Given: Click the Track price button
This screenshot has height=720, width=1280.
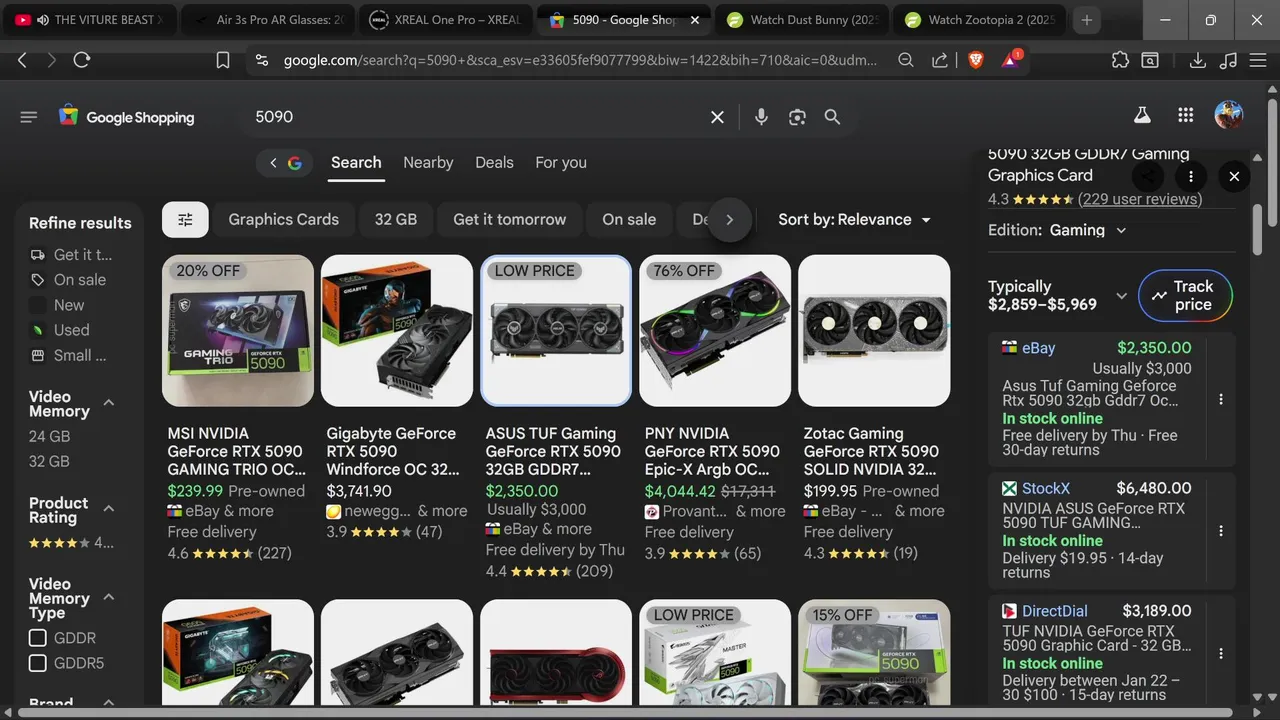Looking at the screenshot, I should pos(1186,295).
